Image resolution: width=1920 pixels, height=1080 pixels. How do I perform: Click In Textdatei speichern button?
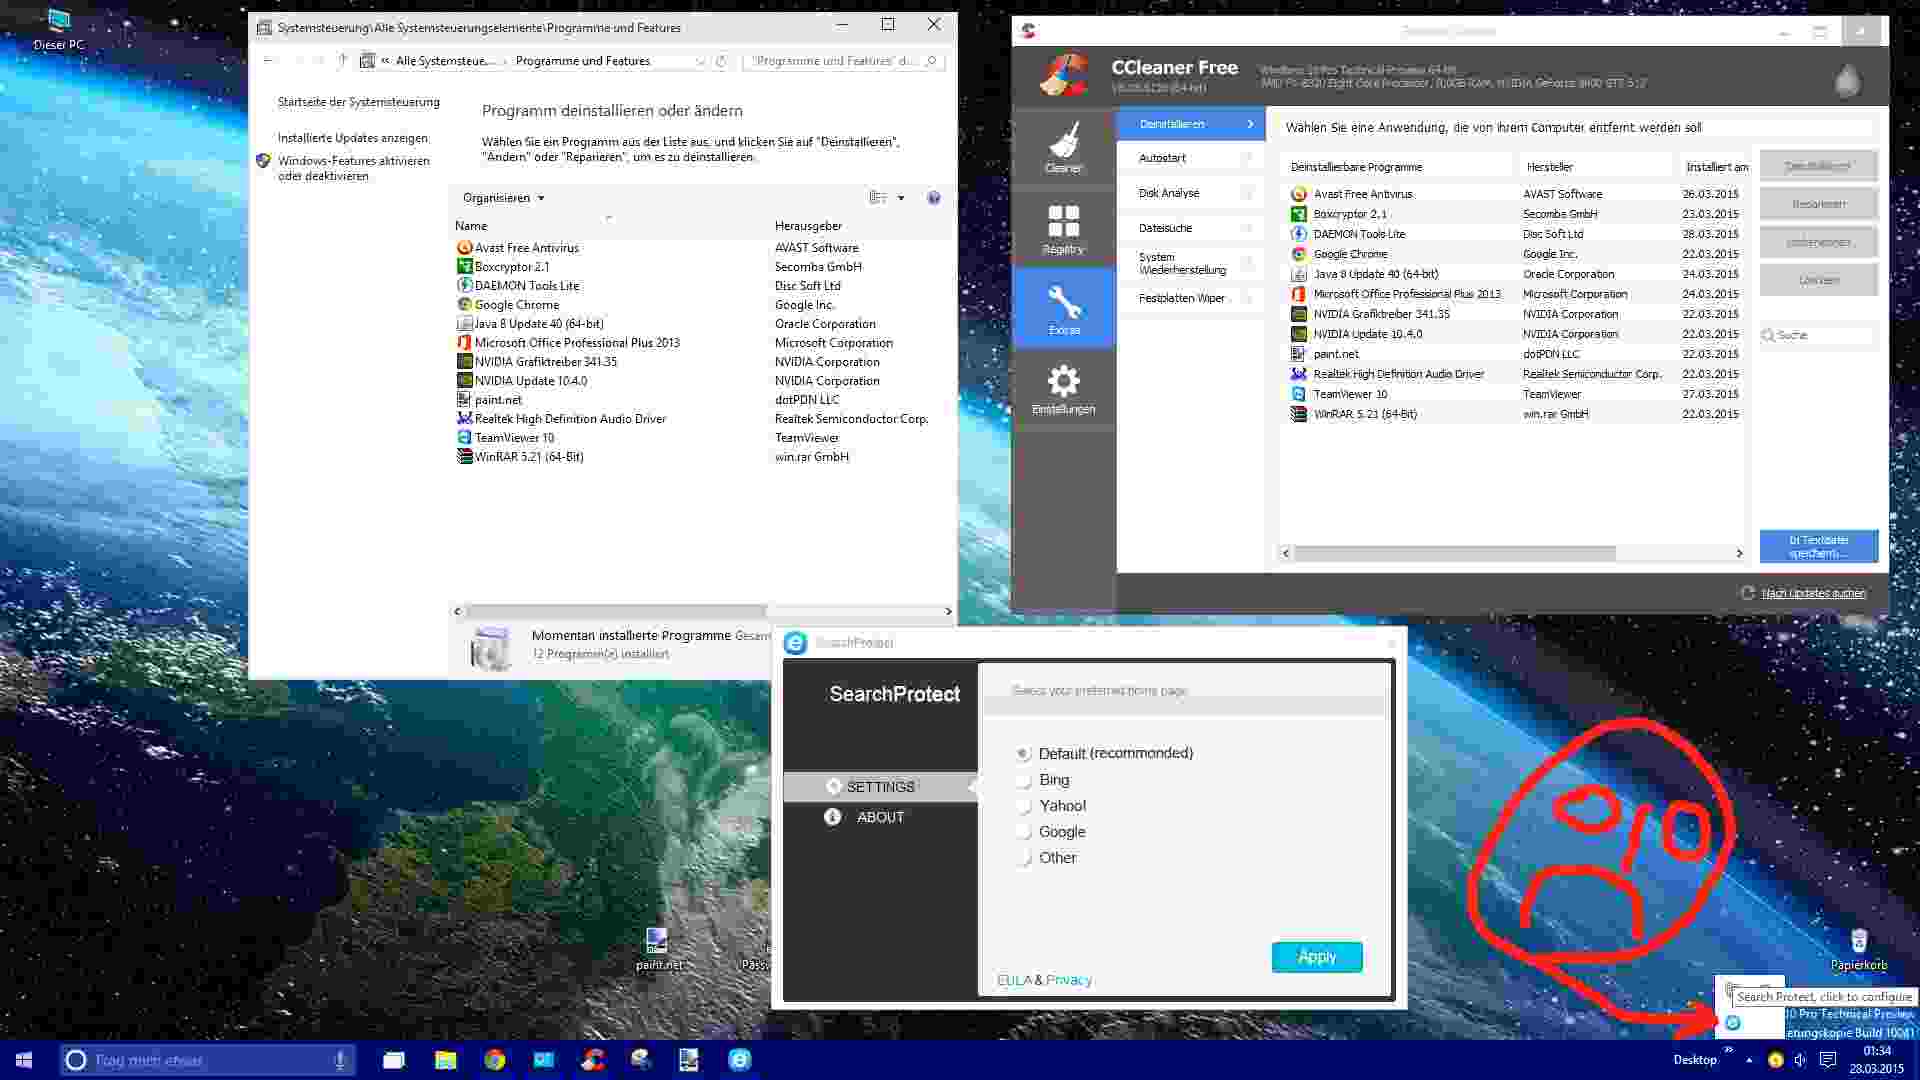1819,546
